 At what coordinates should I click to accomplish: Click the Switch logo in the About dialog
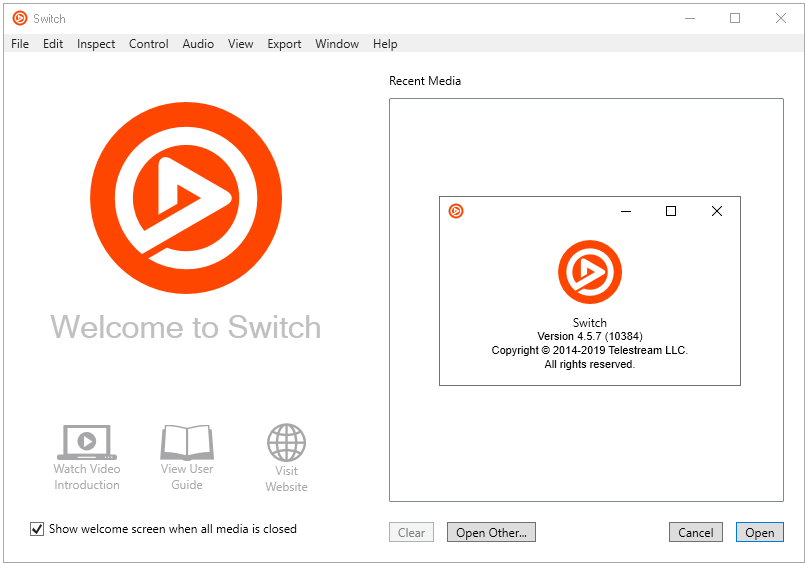[590, 272]
